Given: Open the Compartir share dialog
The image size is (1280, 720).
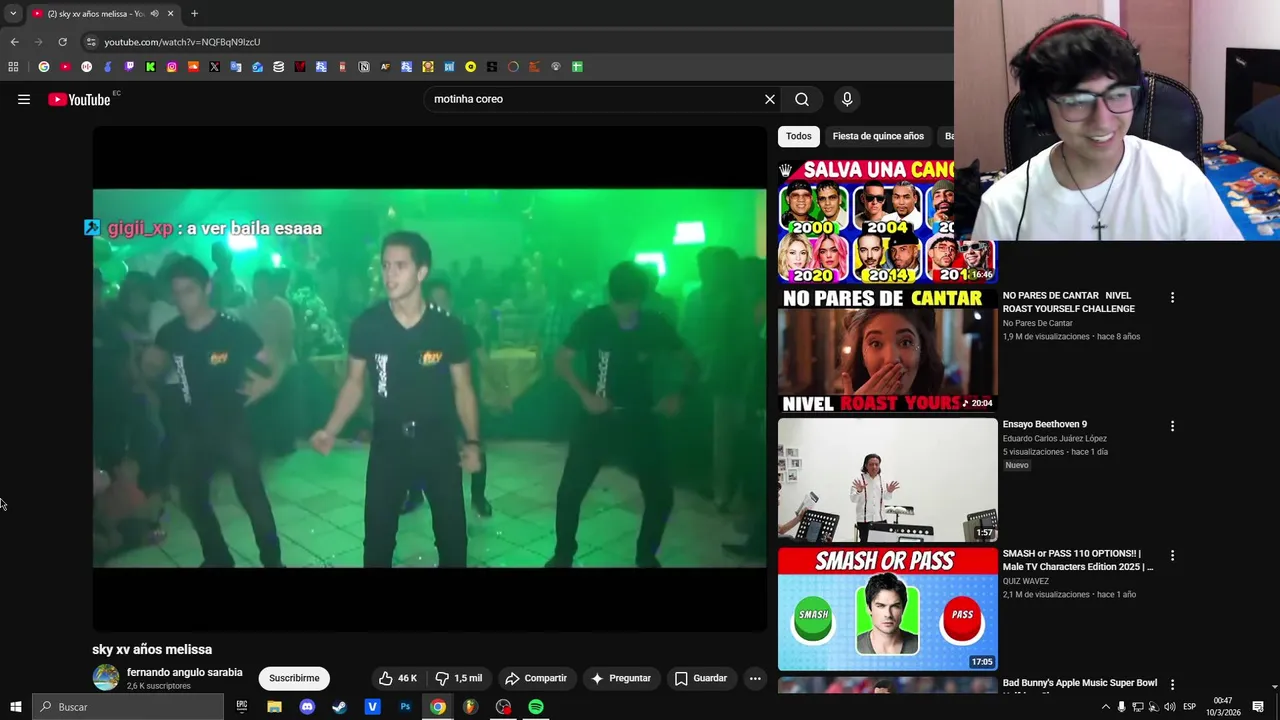Looking at the screenshot, I should click(536, 678).
